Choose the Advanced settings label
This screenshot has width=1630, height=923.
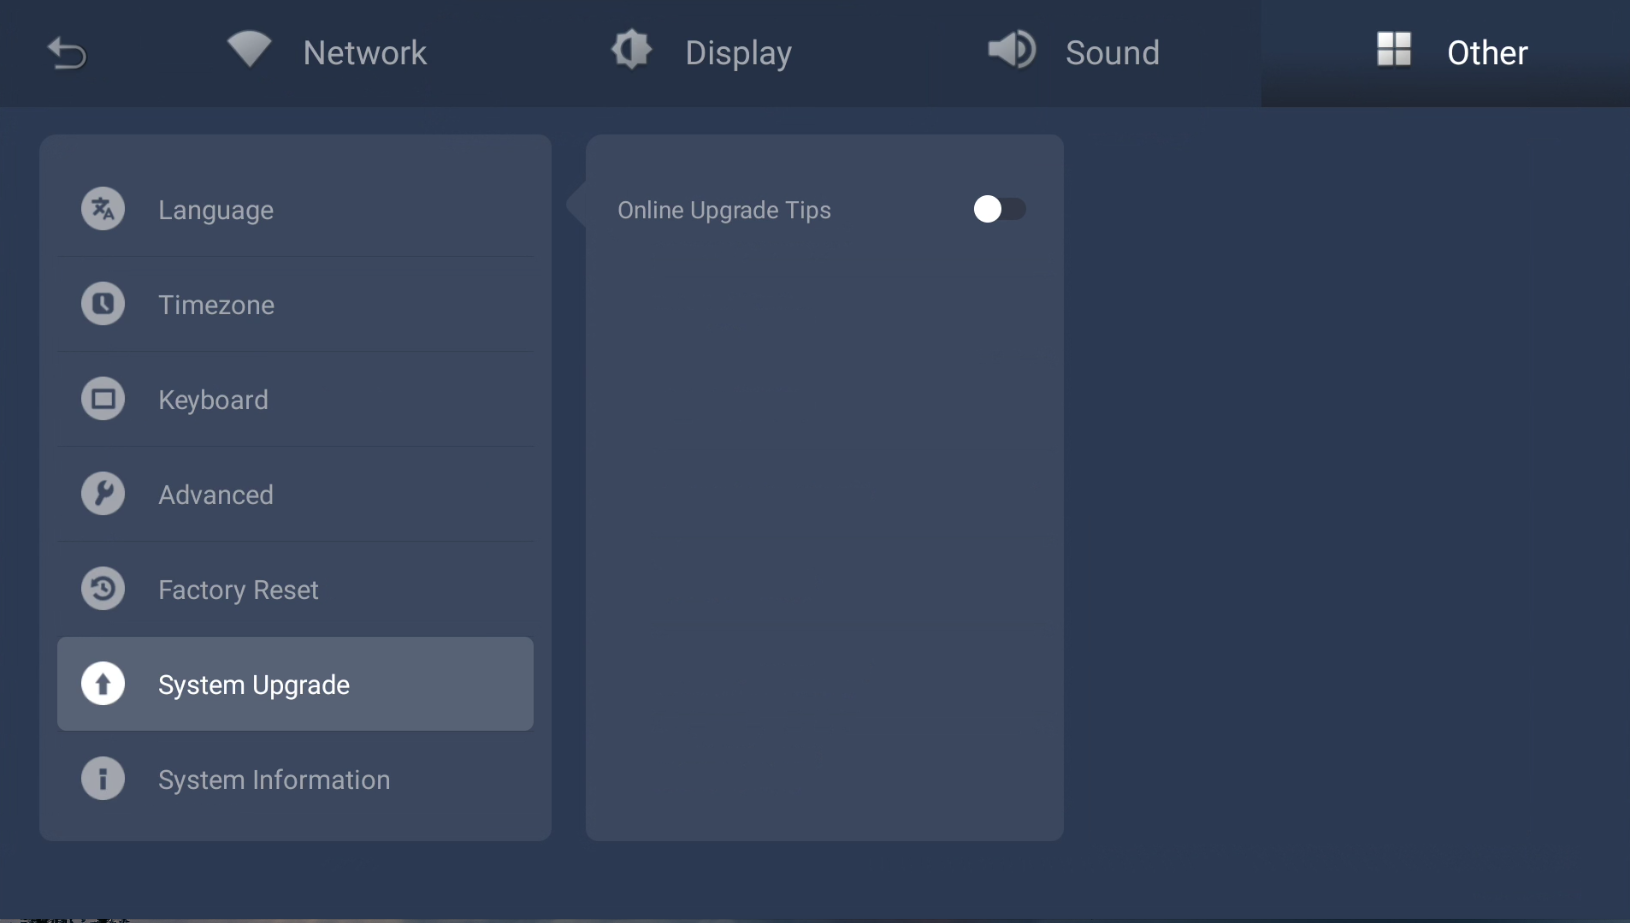pos(215,495)
